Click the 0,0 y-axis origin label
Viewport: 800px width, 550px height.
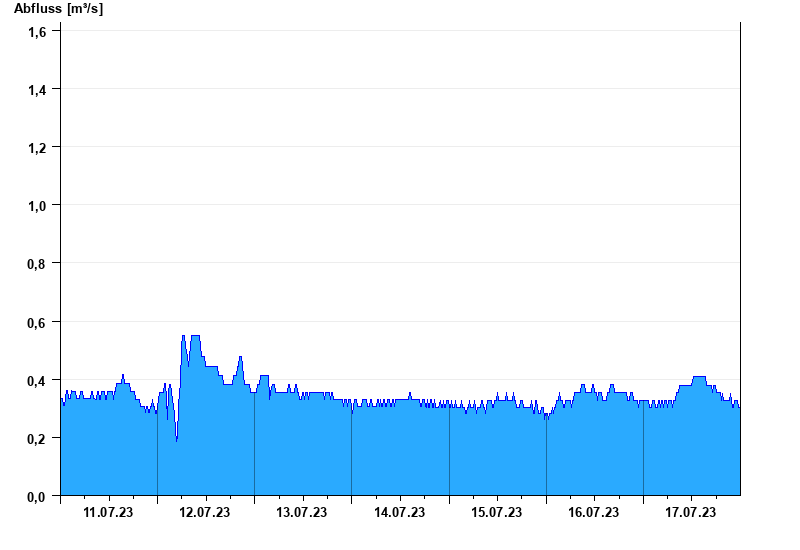pos(37,496)
